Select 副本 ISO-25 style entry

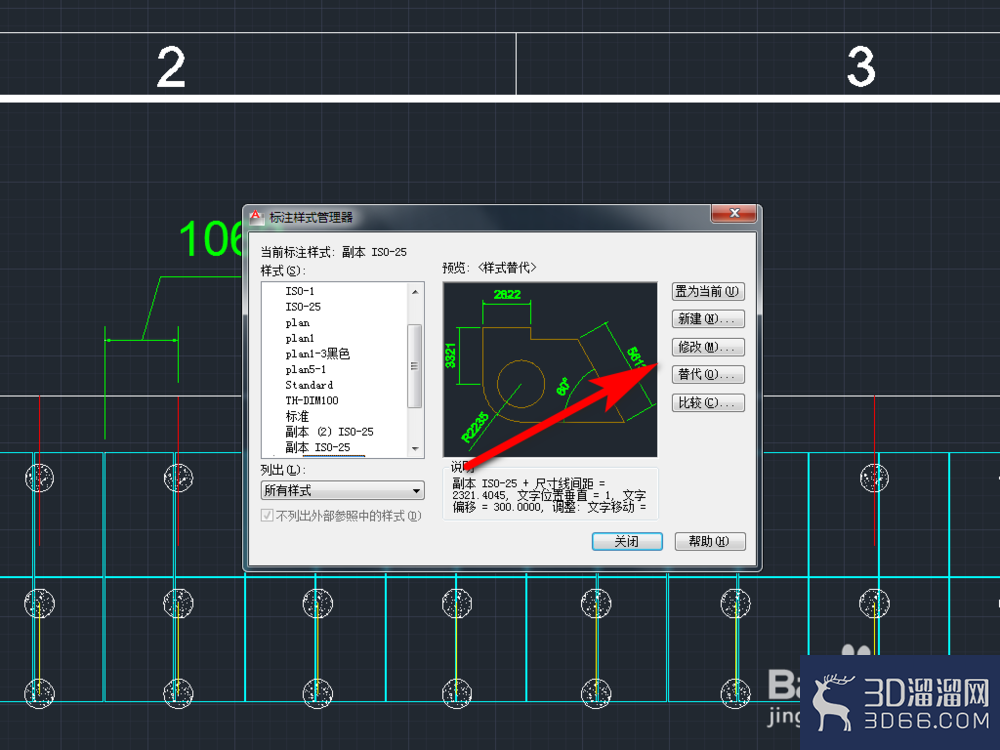click(x=318, y=448)
